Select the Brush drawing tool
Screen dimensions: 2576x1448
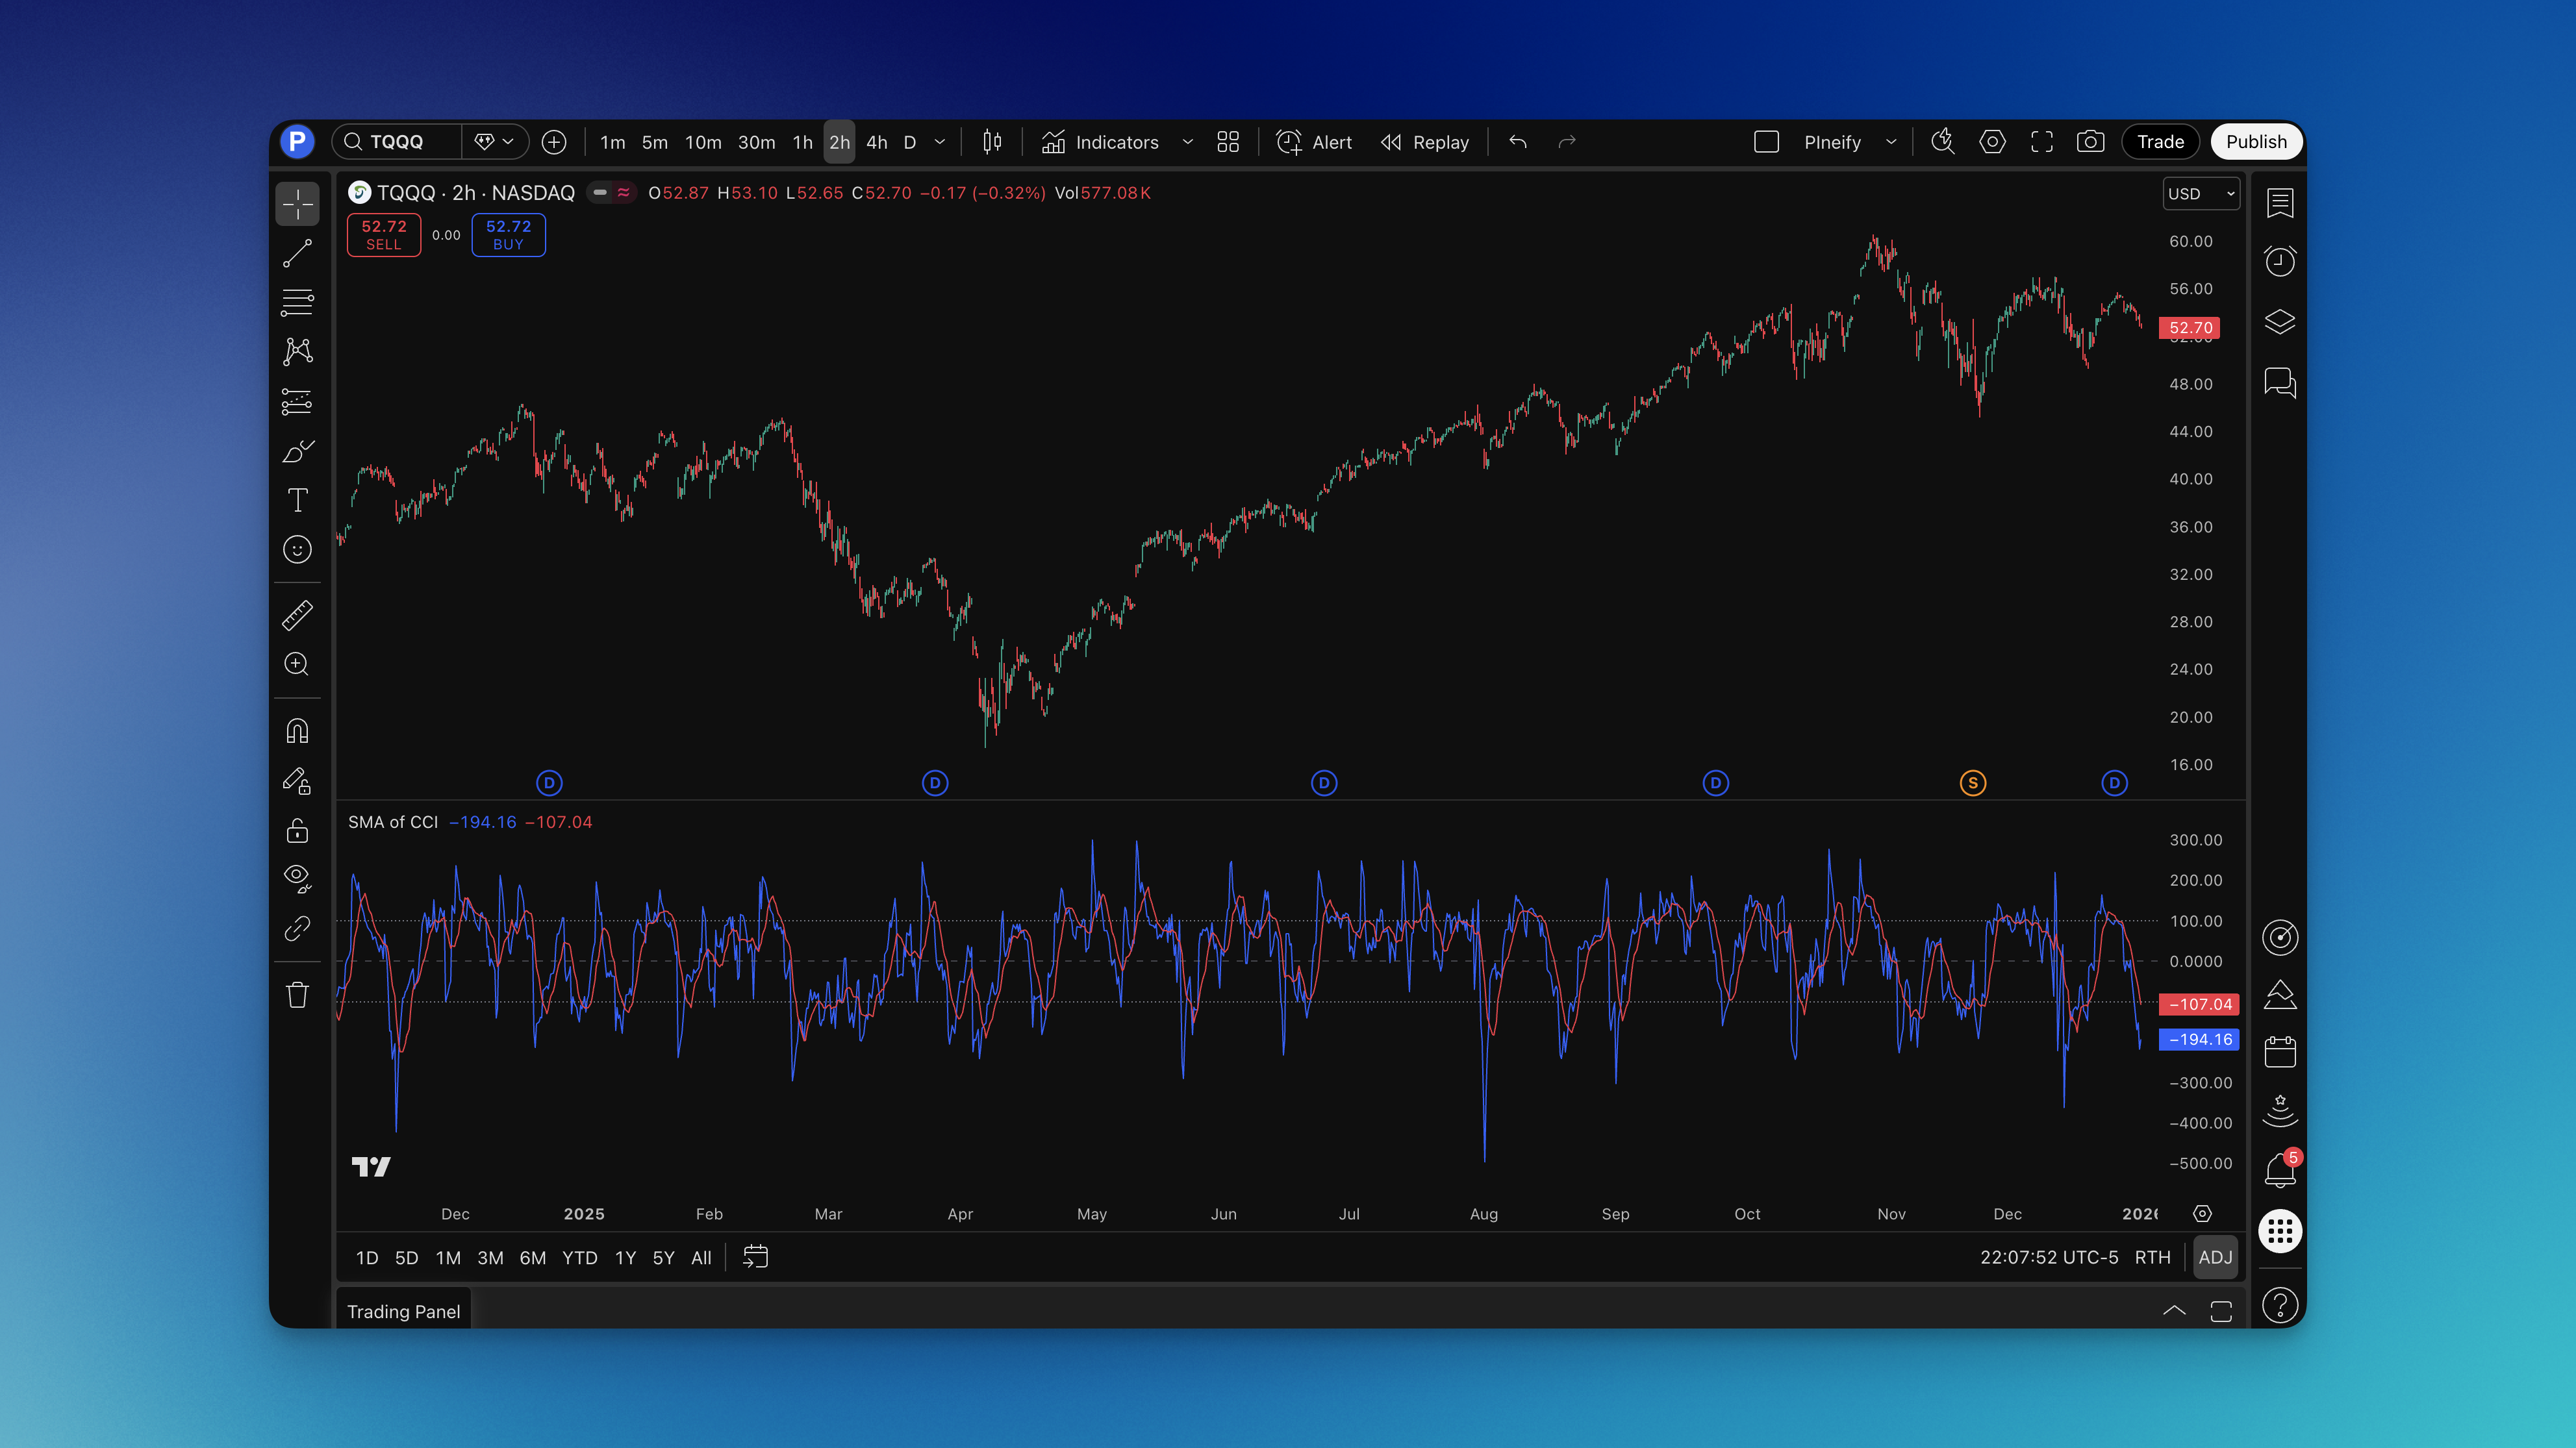coord(297,452)
